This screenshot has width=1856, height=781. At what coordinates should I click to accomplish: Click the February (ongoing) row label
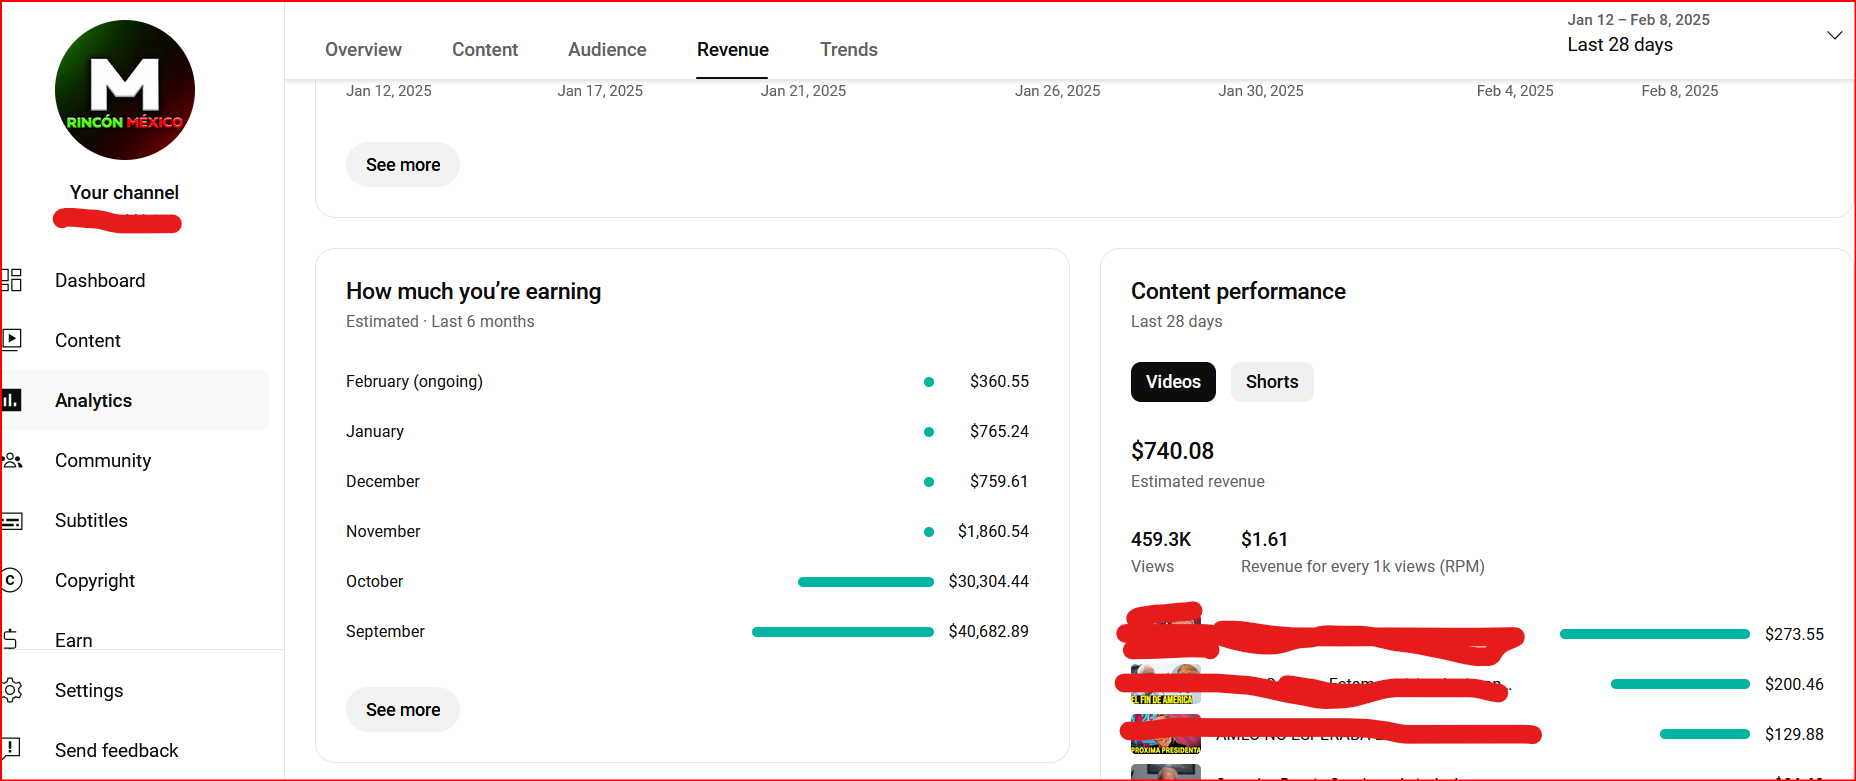[414, 382]
